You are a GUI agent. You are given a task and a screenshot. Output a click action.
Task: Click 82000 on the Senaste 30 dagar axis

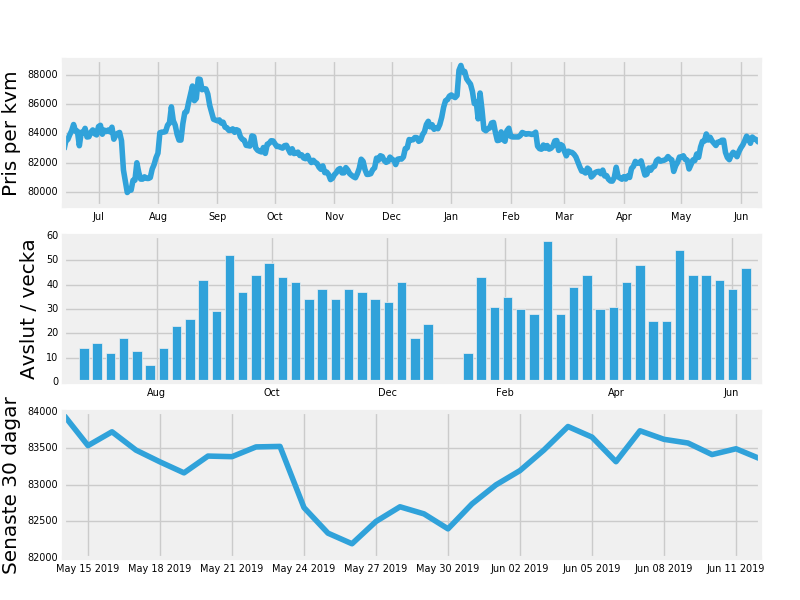(x=43, y=557)
